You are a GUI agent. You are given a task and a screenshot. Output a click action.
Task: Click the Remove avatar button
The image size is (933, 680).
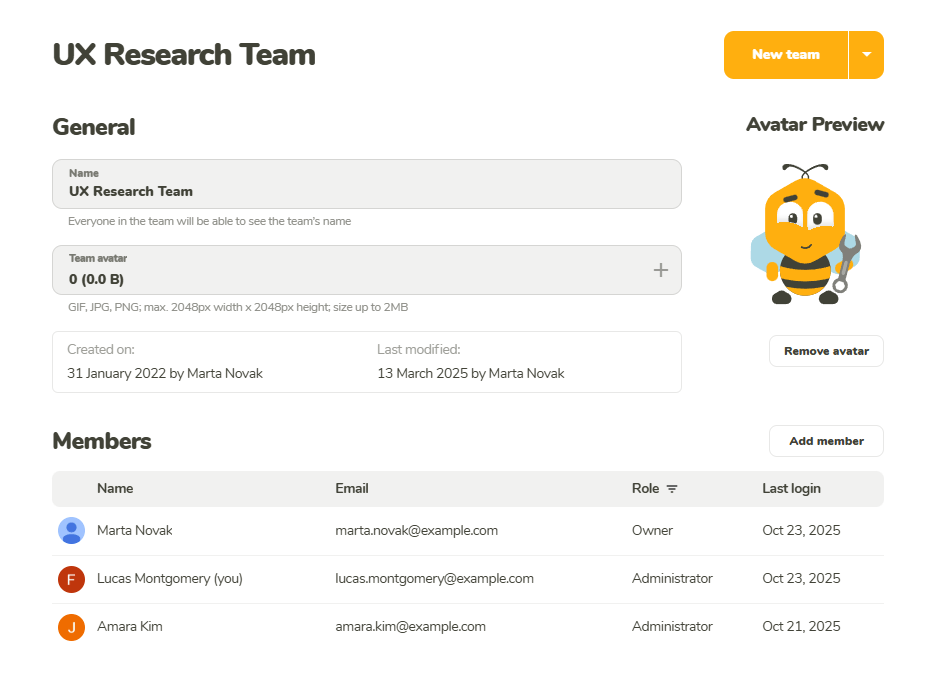pos(825,351)
